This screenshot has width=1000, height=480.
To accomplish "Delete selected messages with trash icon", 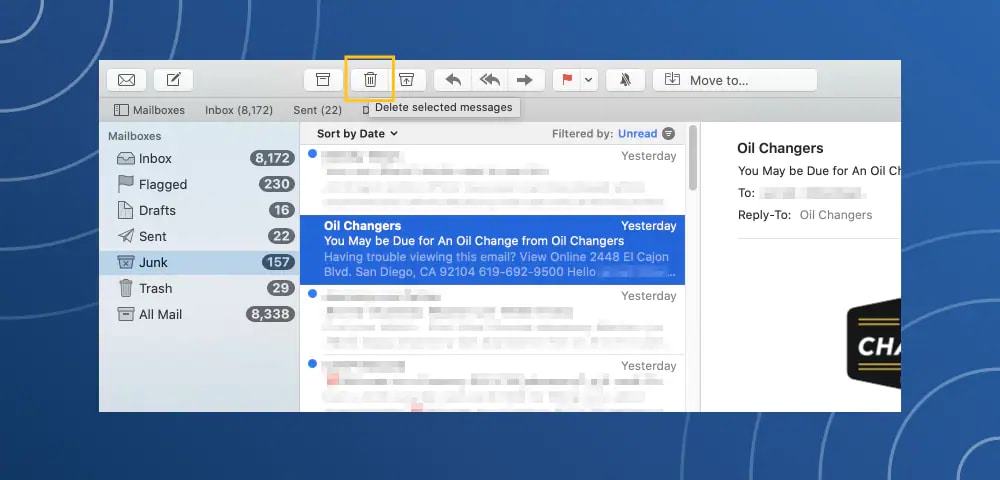I will coord(370,80).
